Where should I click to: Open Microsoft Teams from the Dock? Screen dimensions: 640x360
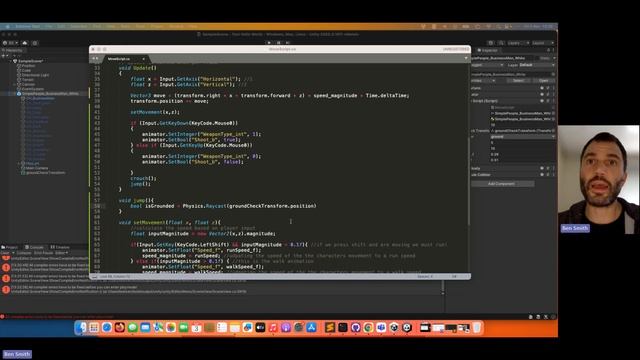pyautogui.click(x=381, y=327)
